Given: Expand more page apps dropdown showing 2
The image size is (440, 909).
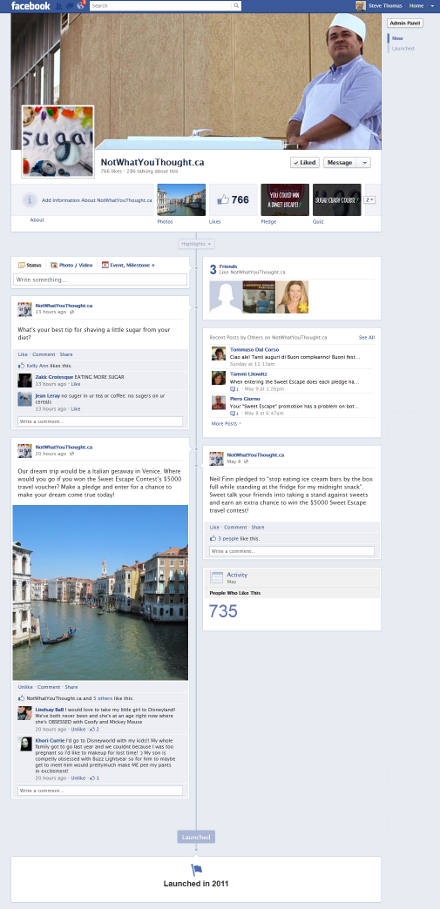Looking at the screenshot, I should coord(370,199).
